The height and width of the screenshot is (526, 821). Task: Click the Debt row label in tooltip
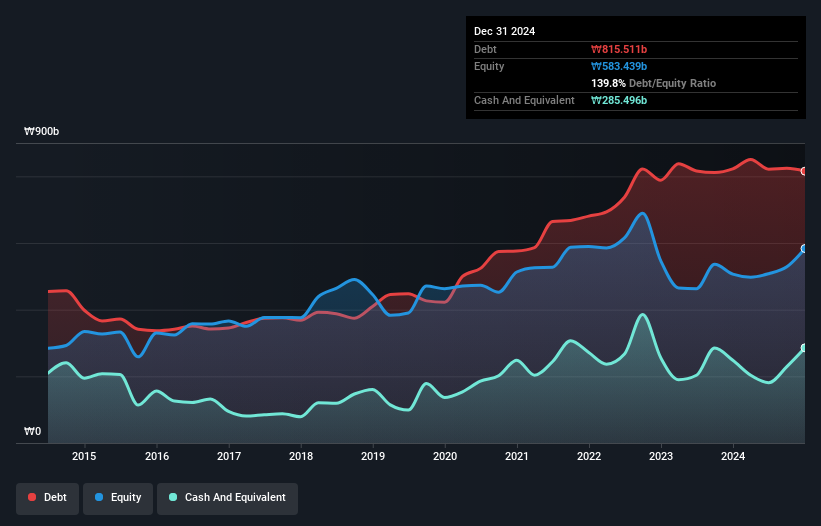[x=485, y=49]
